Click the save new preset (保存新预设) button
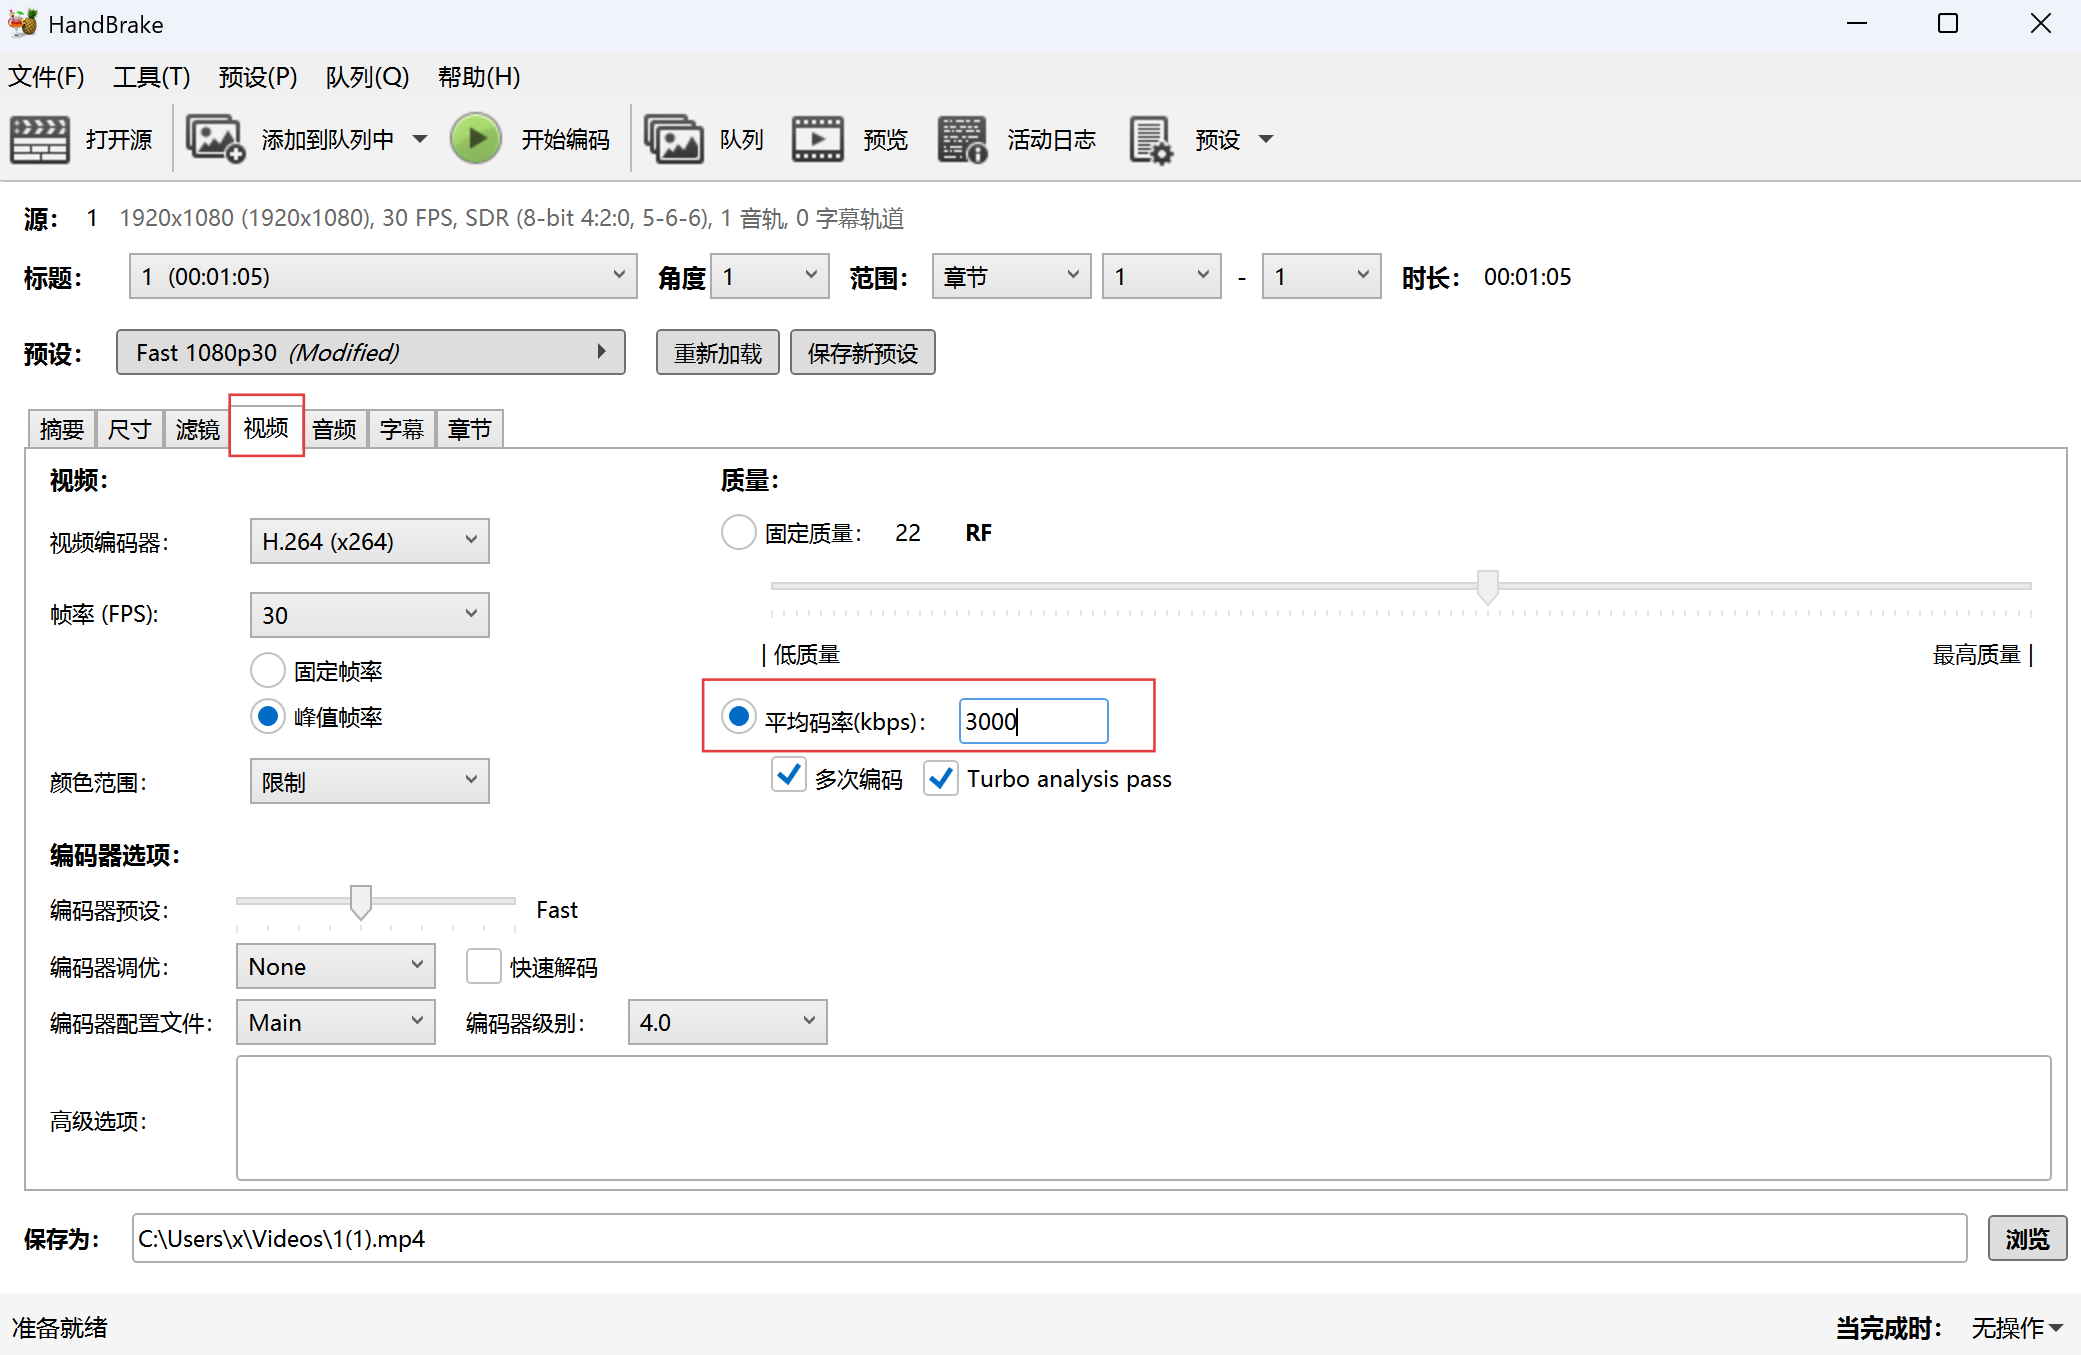This screenshot has height=1355, width=2081. [x=862, y=353]
